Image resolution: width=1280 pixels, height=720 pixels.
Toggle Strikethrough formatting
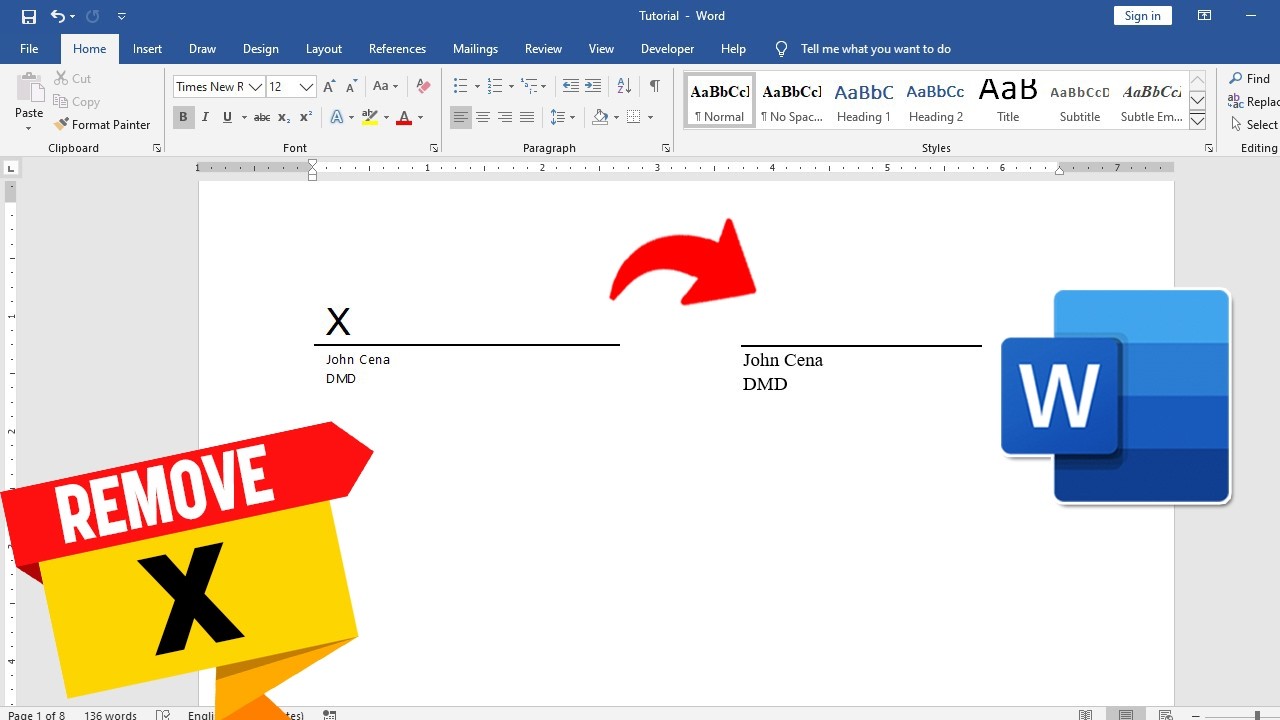tap(262, 117)
